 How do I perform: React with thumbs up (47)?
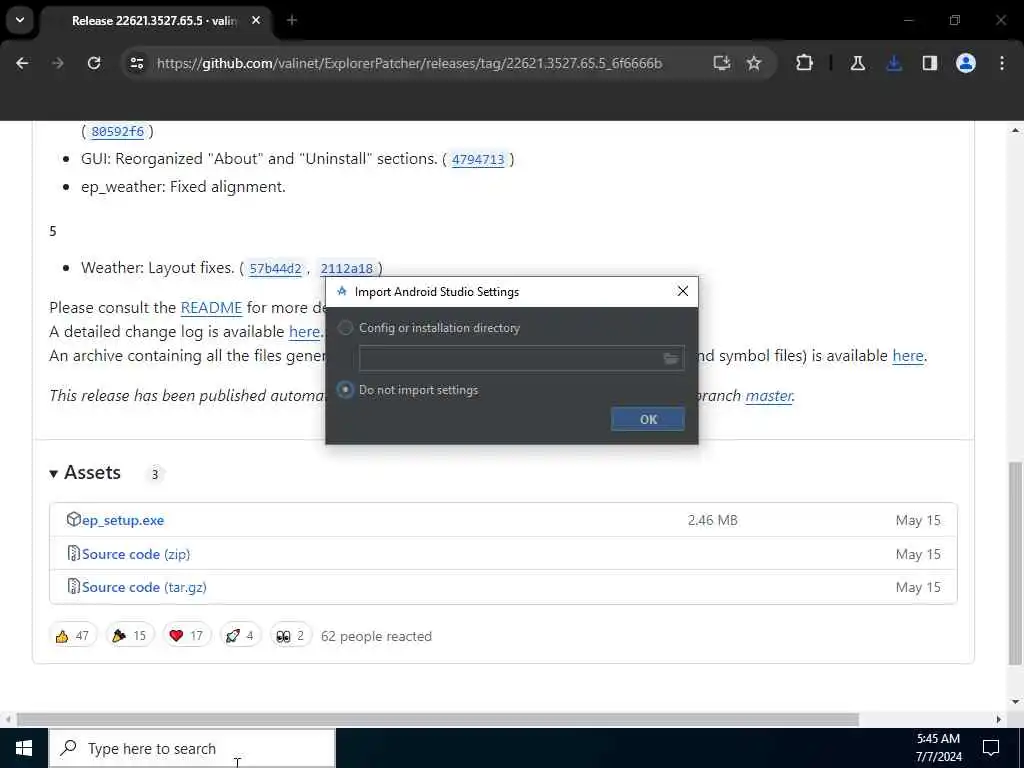tap(72, 635)
